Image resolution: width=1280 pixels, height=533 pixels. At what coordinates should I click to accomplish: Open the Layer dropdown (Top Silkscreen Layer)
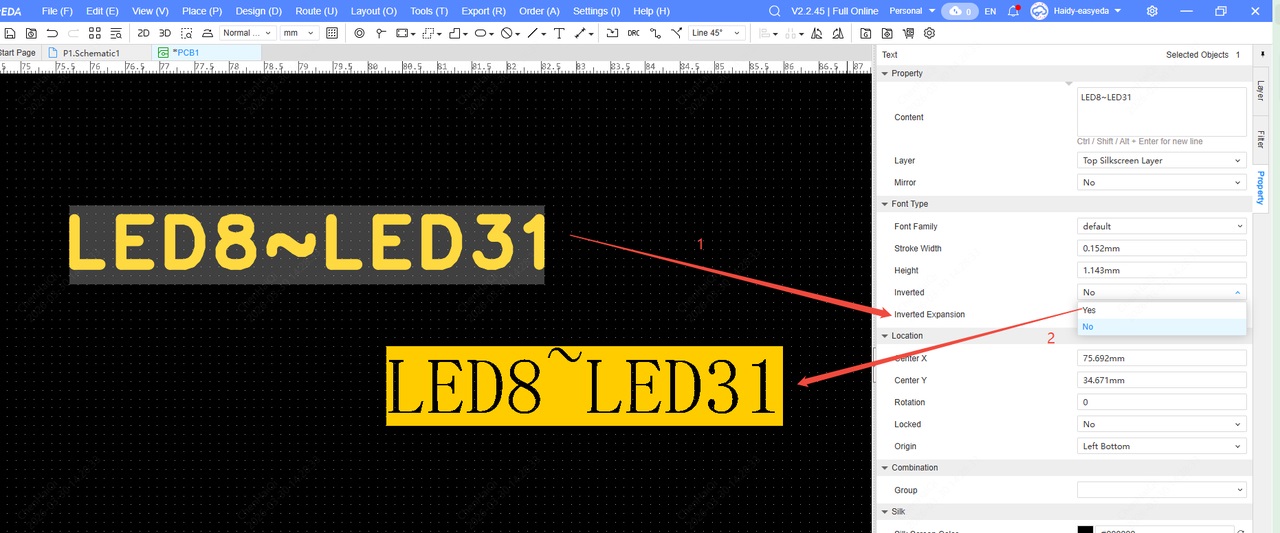pos(1161,160)
